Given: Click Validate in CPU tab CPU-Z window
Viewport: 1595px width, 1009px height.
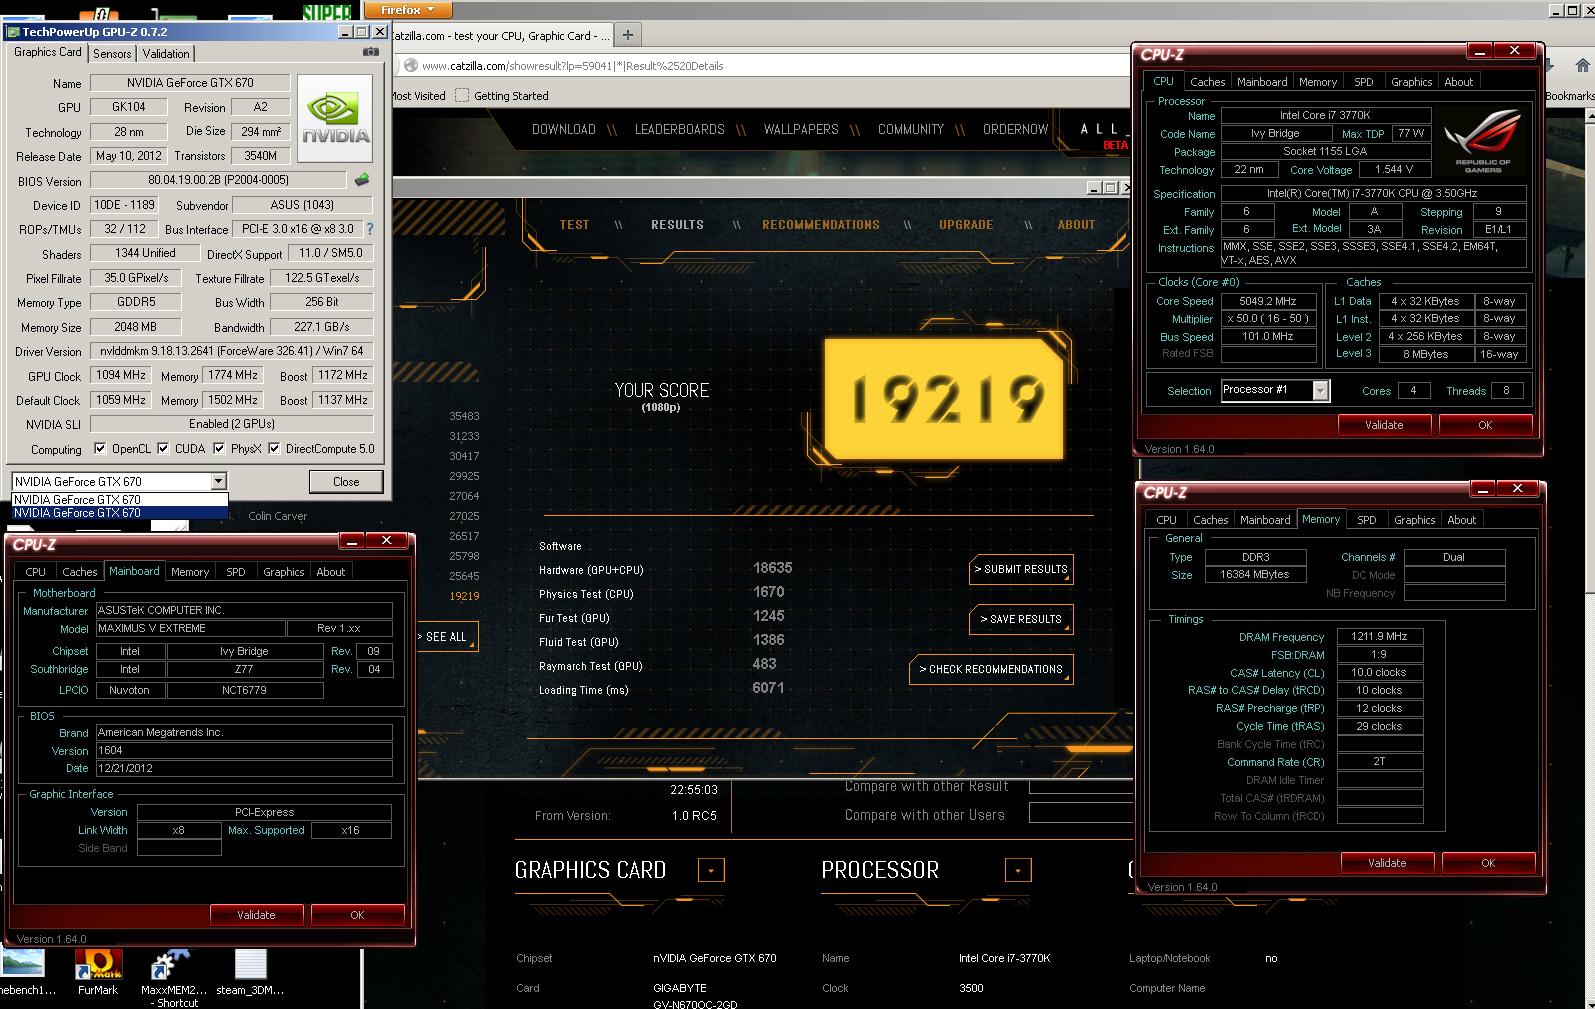Looking at the screenshot, I should pos(1384,425).
